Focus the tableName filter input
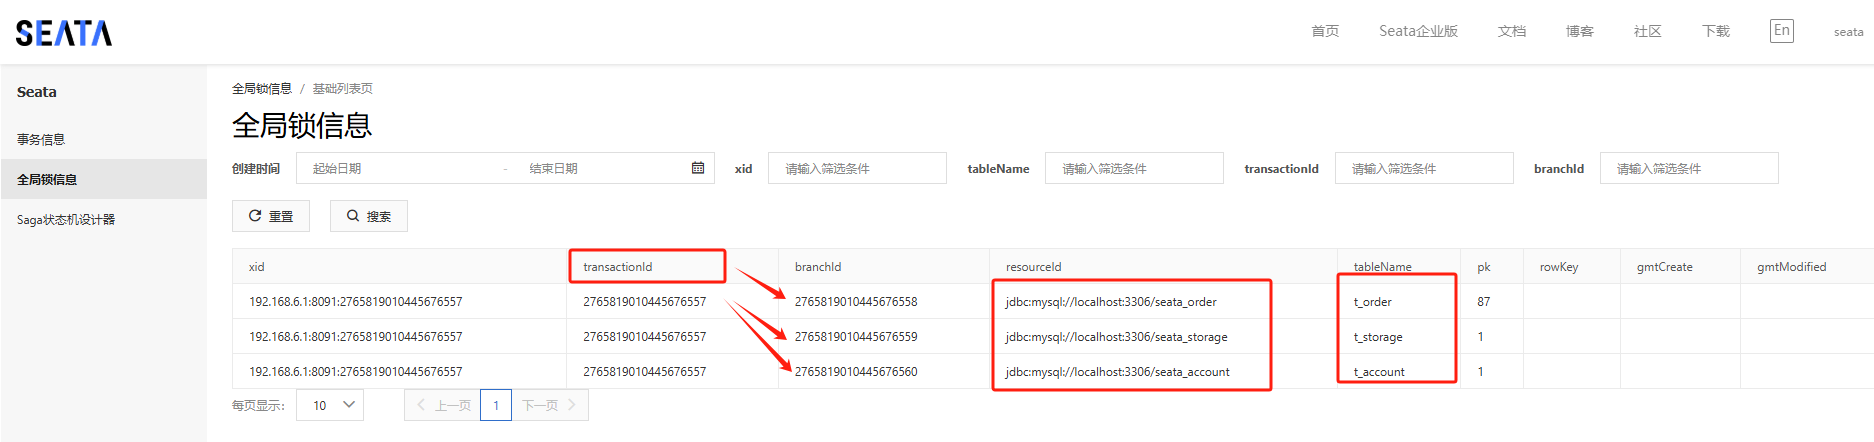Viewport: 1874px width, 442px height. point(1134,168)
